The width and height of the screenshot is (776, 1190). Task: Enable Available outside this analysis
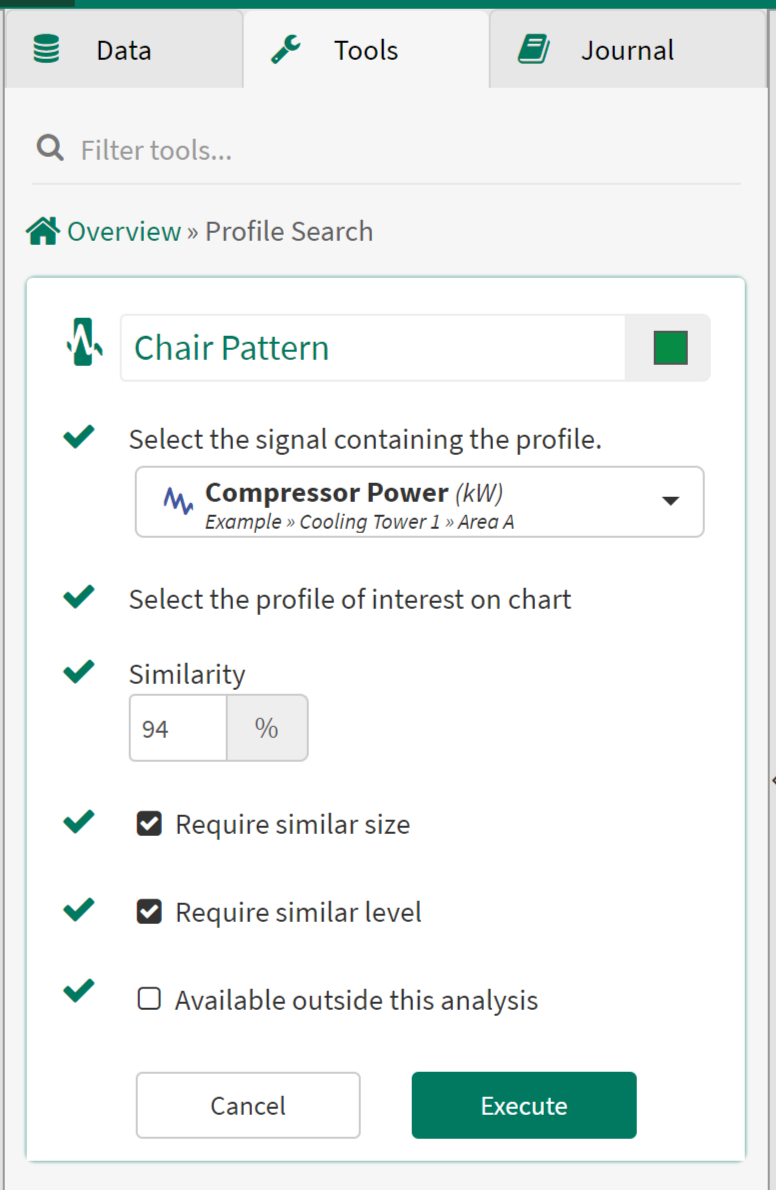pos(149,999)
